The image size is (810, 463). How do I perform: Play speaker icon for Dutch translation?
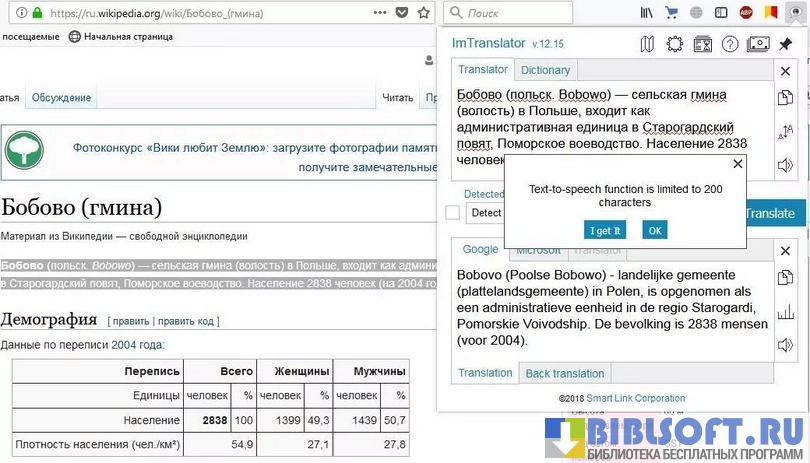click(x=786, y=345)
